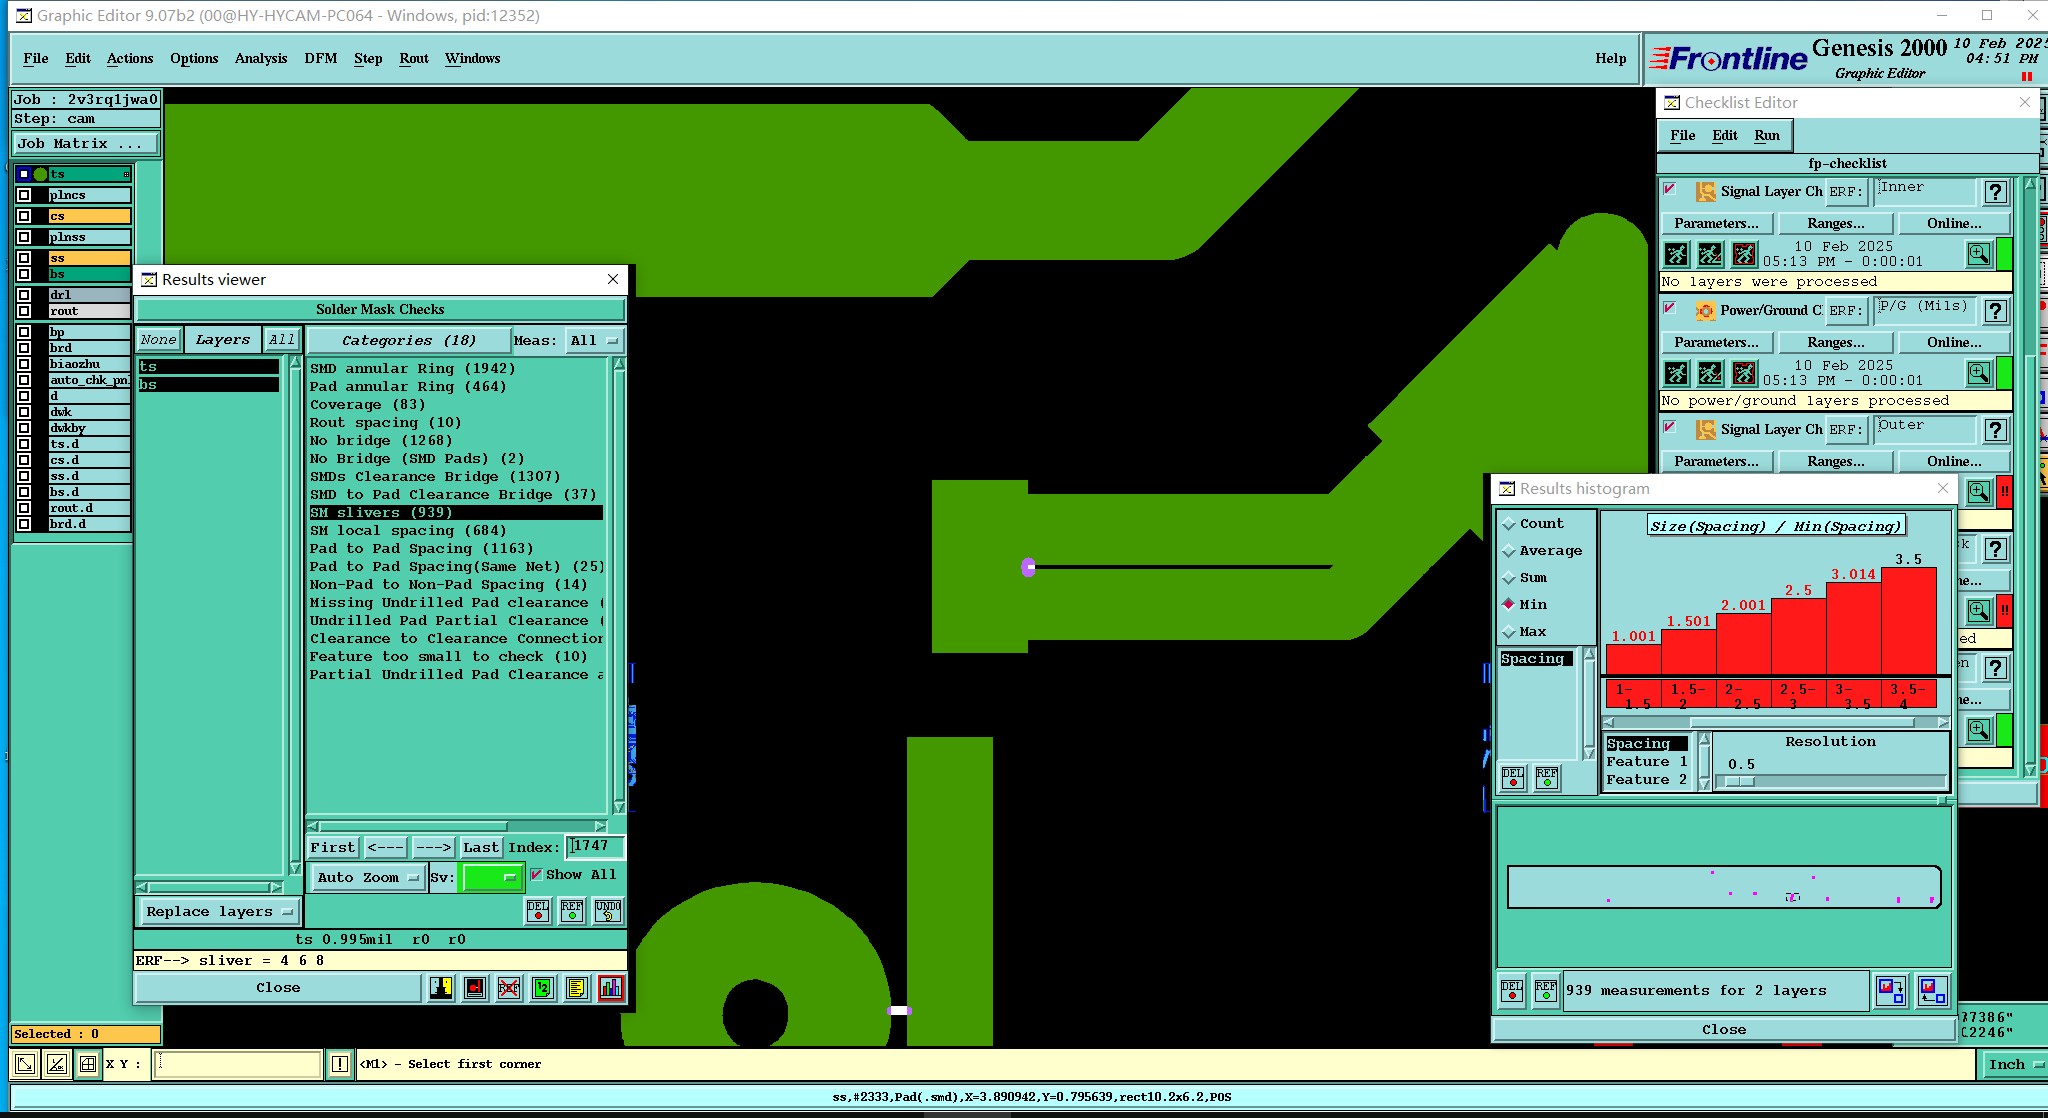Image resolution: width=2048 pixels, height=1118 pixels.
Task: Open help for Outer Signal Layer check
Action: [1996, 430]
